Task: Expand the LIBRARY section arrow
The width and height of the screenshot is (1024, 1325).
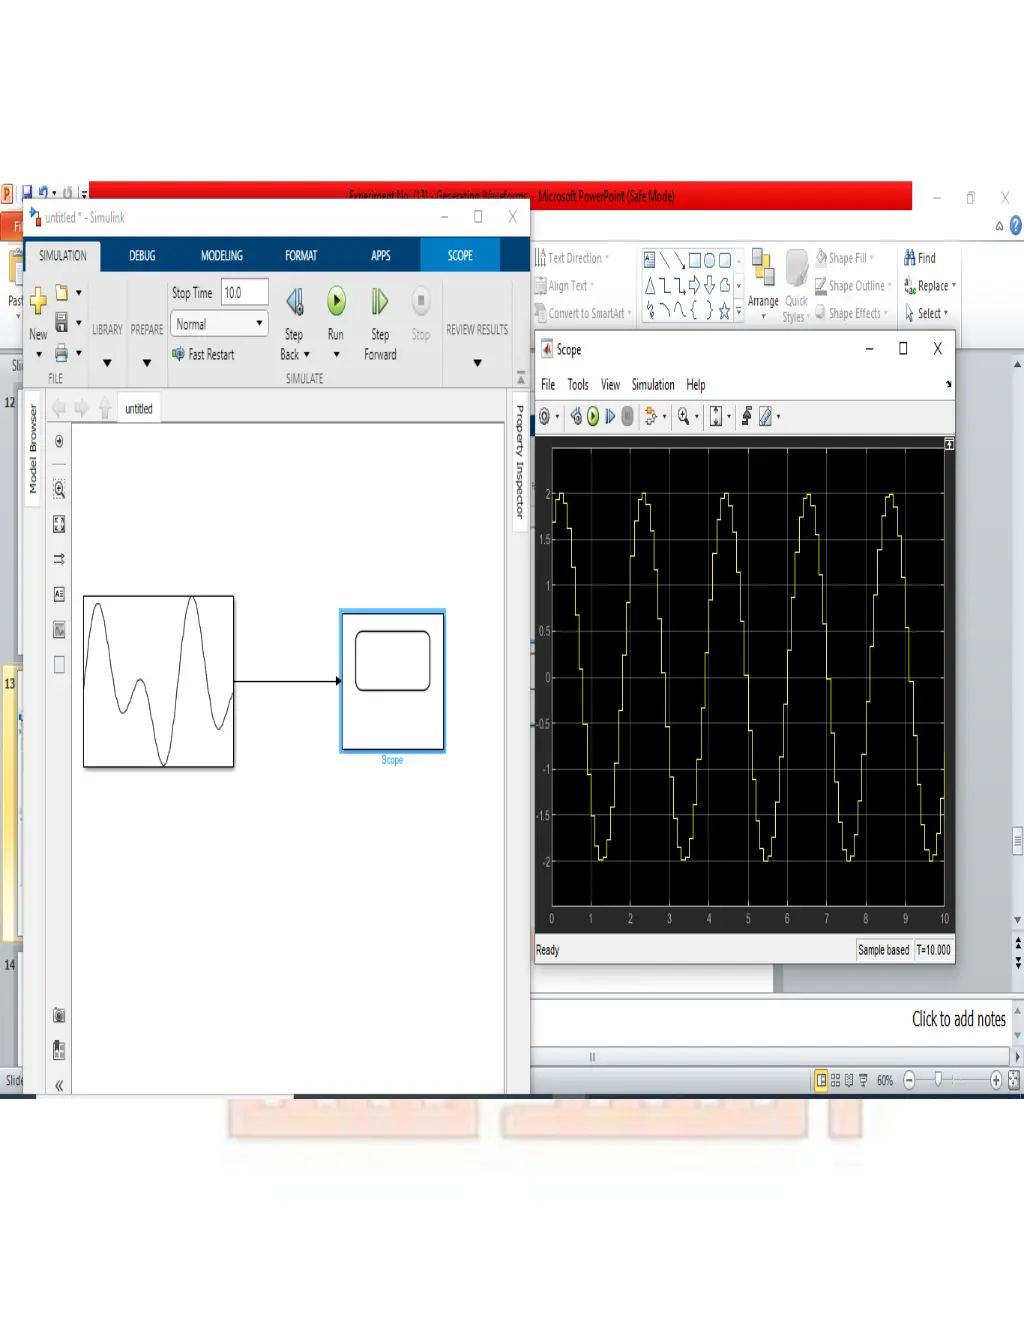Action: [107, 363]
